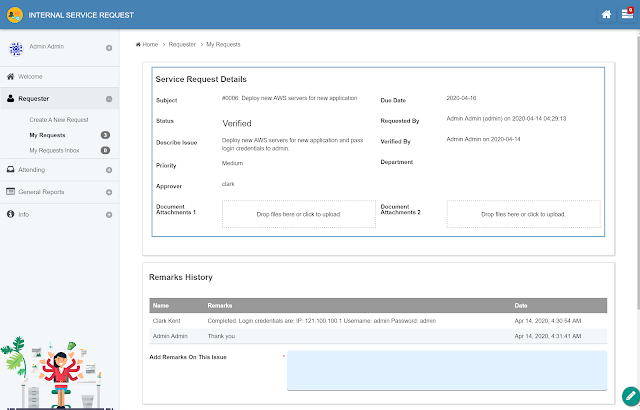The width and height of the screenshot is (640, 410).
Task: Click the green pencil edit floating button
Action: tap(631, 396)
